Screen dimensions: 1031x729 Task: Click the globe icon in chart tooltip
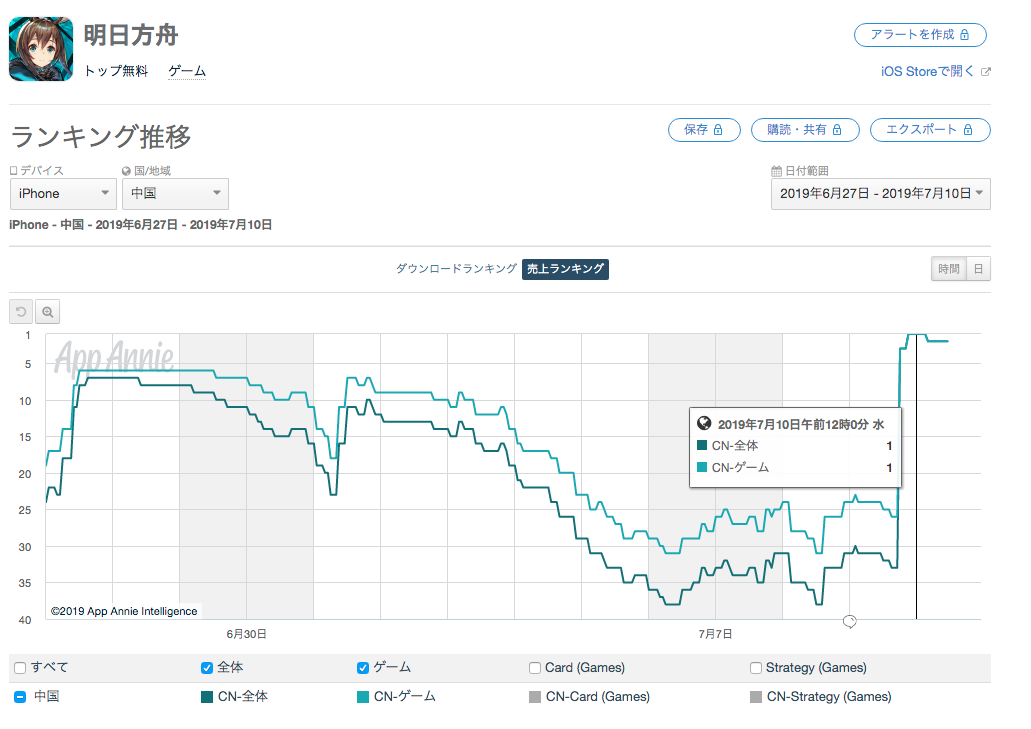pos(704,423)
